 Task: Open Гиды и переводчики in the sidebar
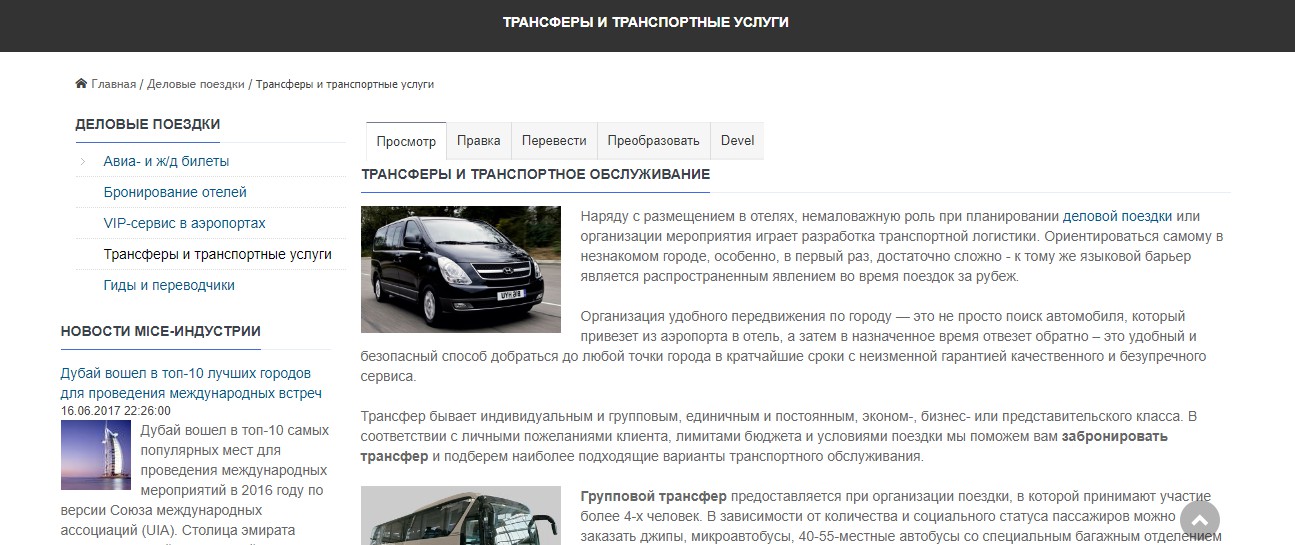pos(169,285)
